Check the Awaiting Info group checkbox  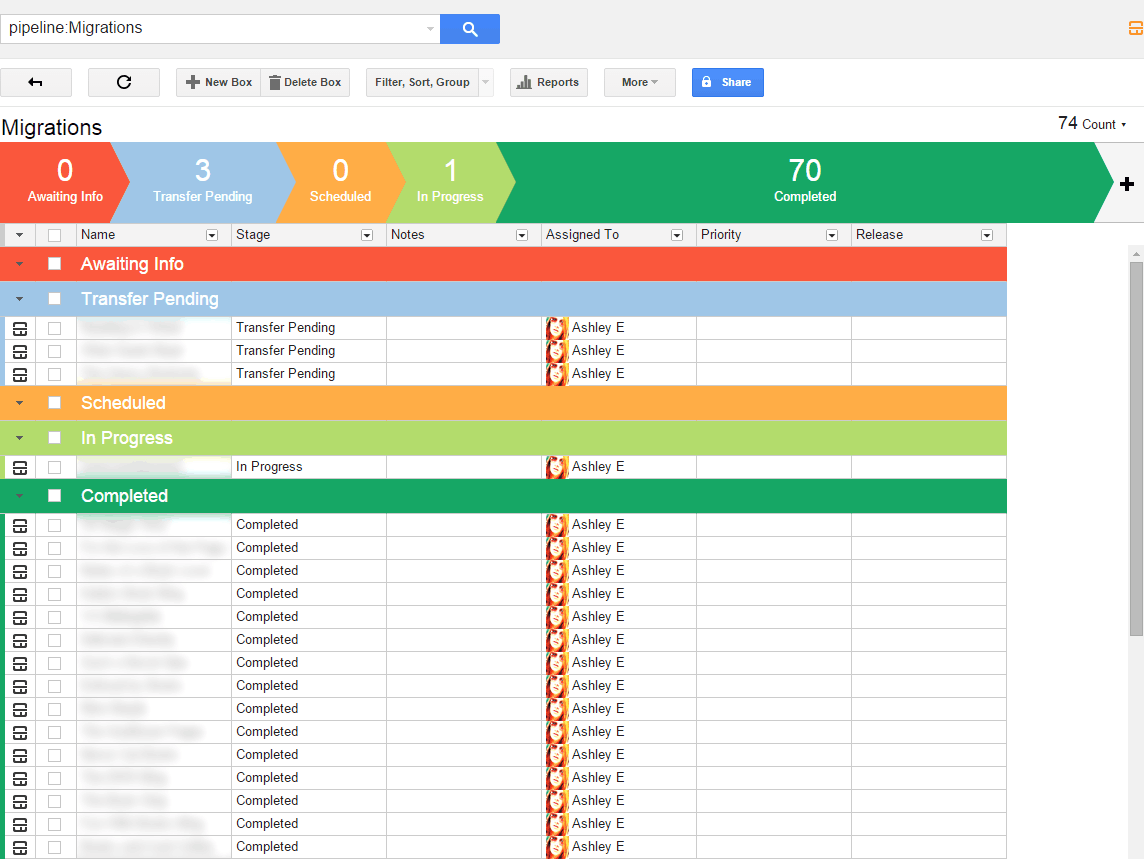55,264
